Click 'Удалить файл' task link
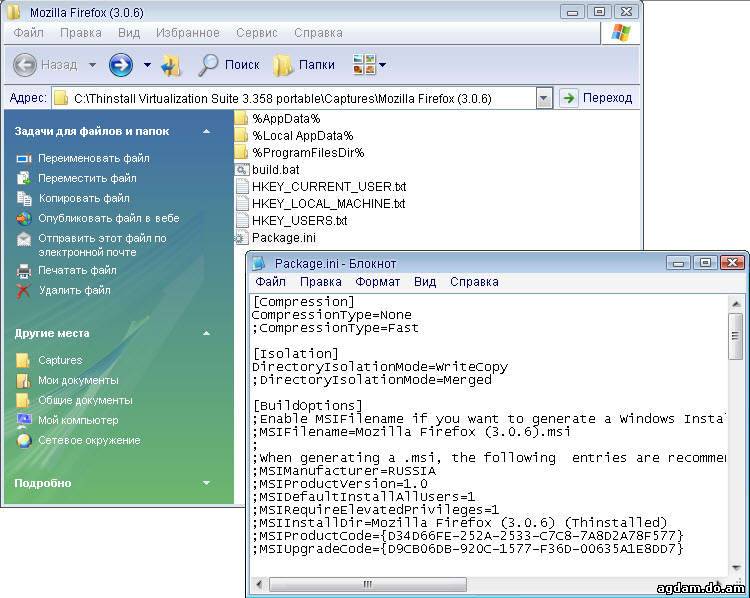Viewport: 750px width, 598px height. pos(75,290)
